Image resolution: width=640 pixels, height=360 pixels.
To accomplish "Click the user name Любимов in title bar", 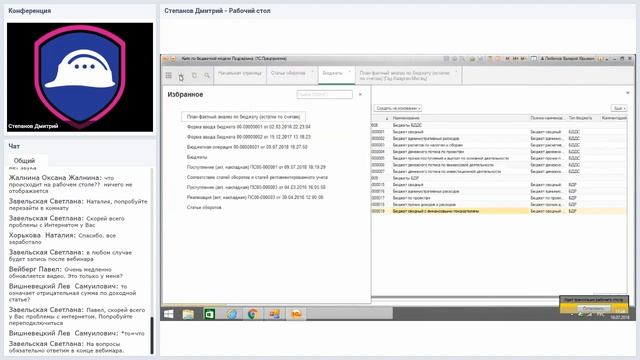I will pyautogui.click(x=568, y=59).
